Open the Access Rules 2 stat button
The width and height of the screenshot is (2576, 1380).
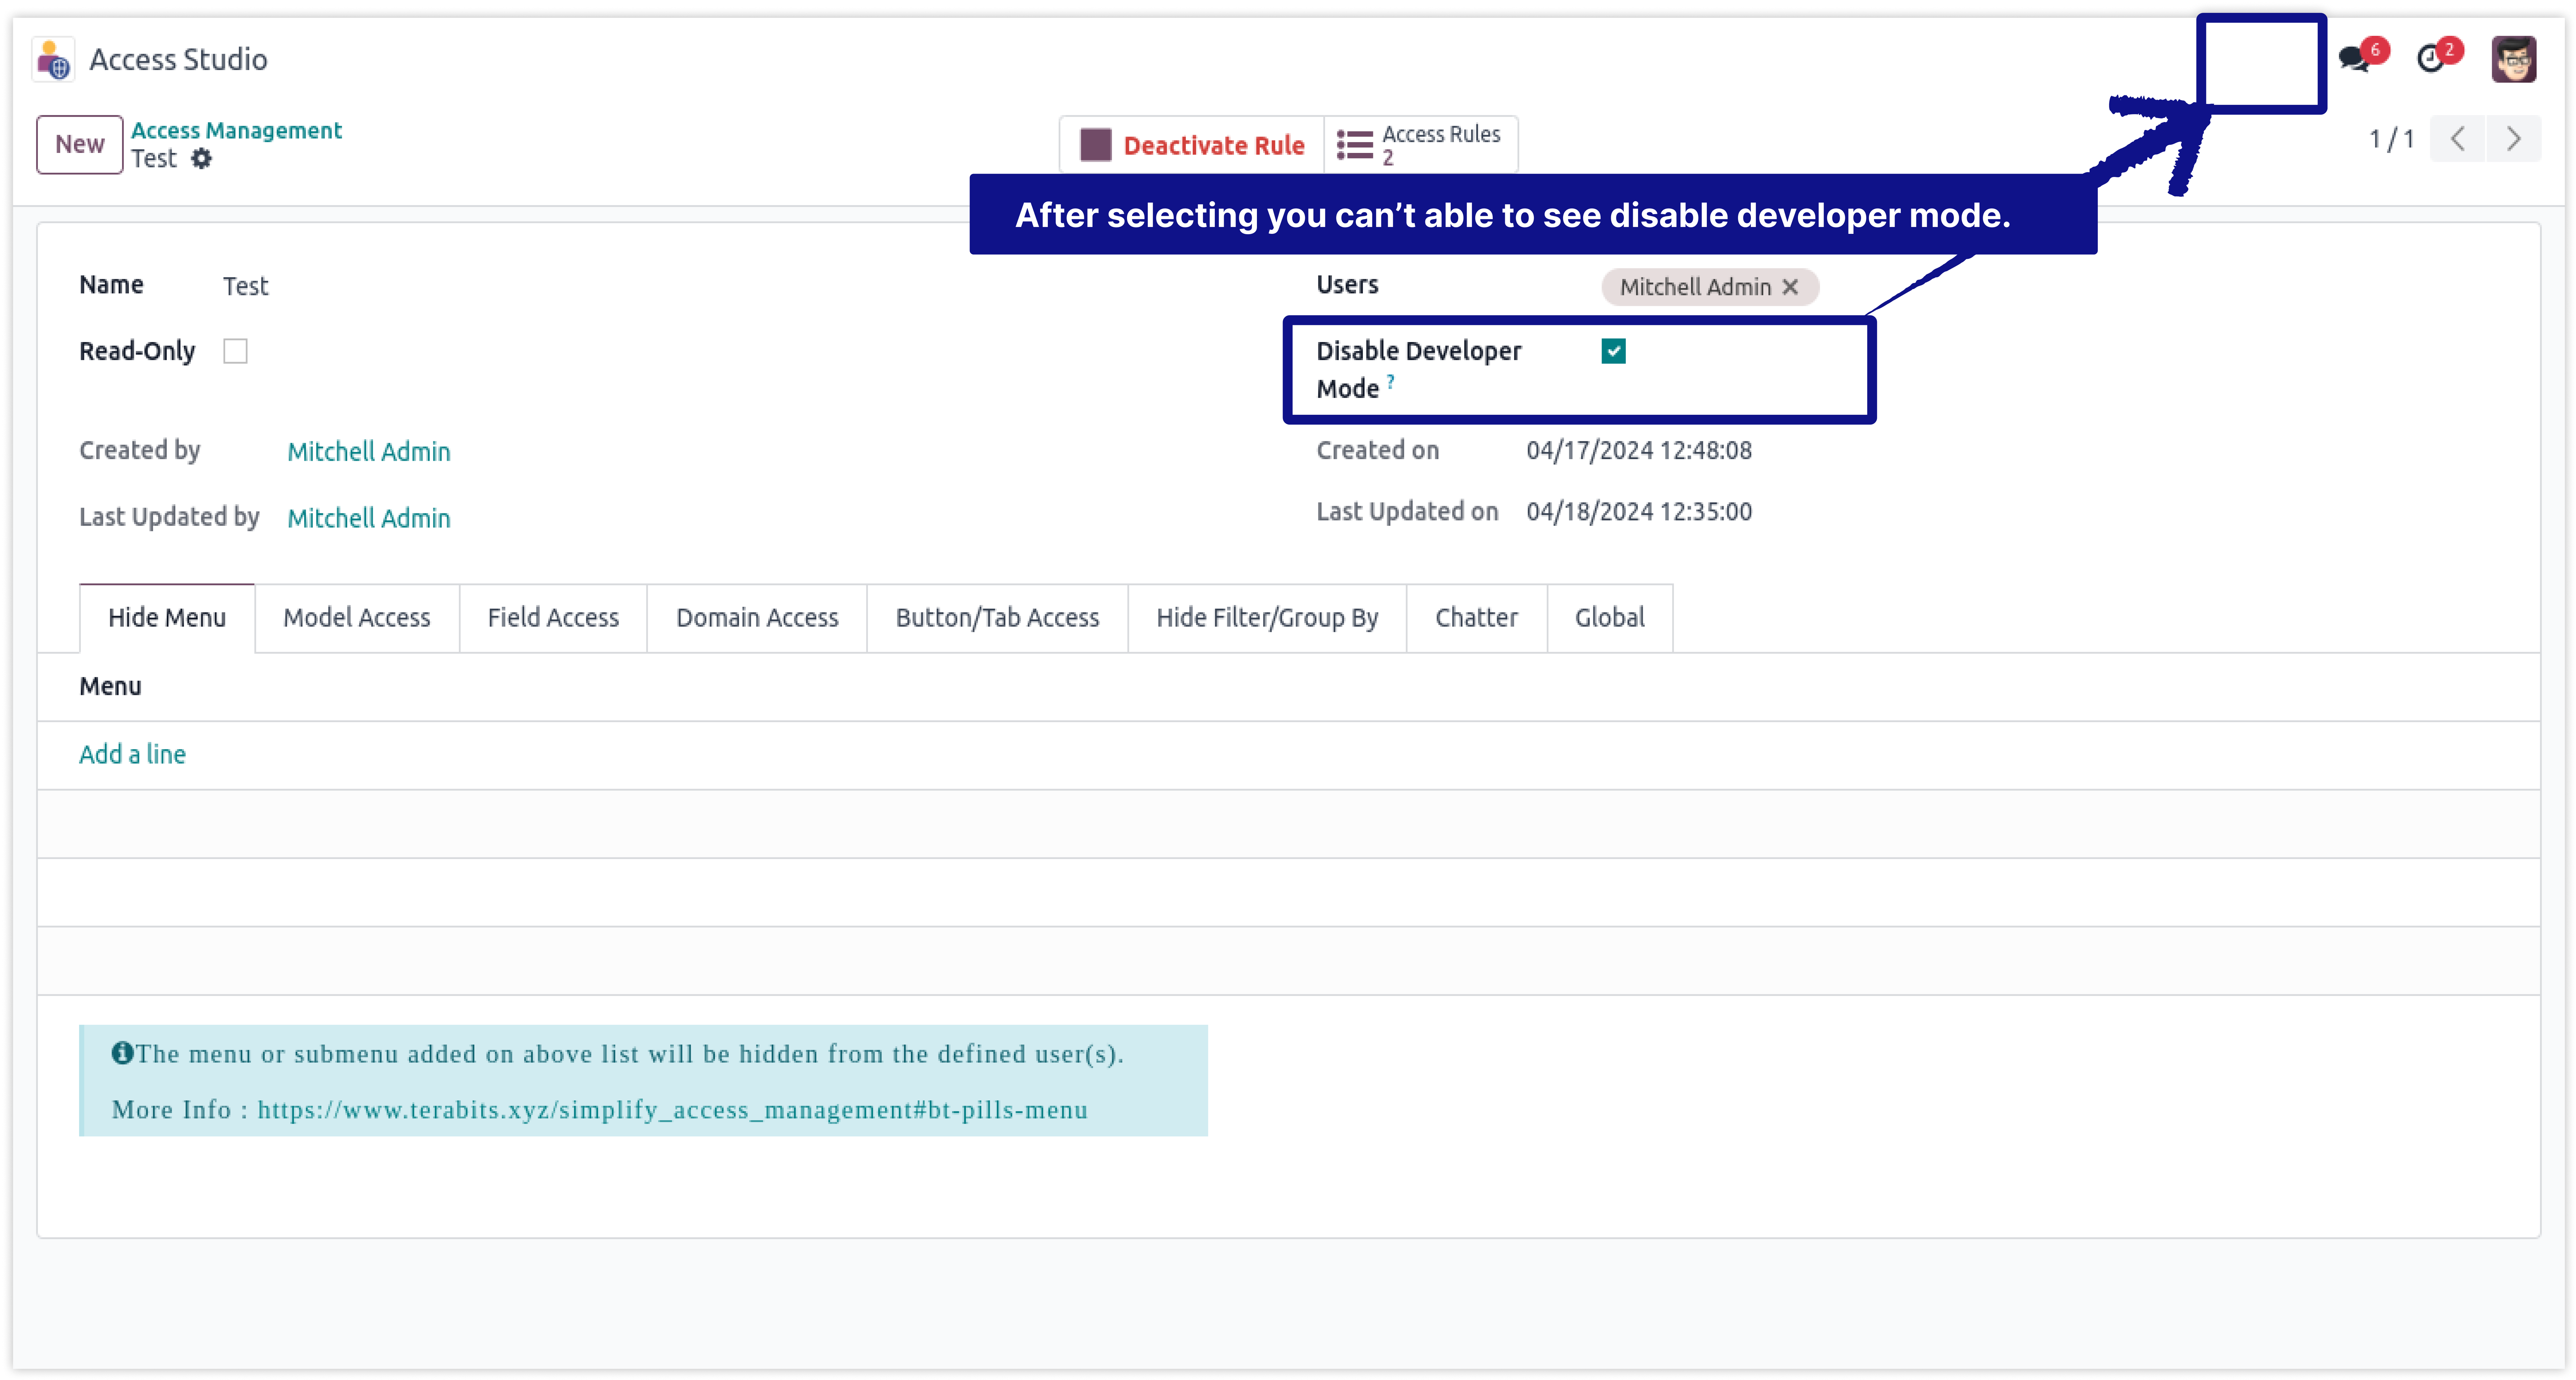point(1421,145)
